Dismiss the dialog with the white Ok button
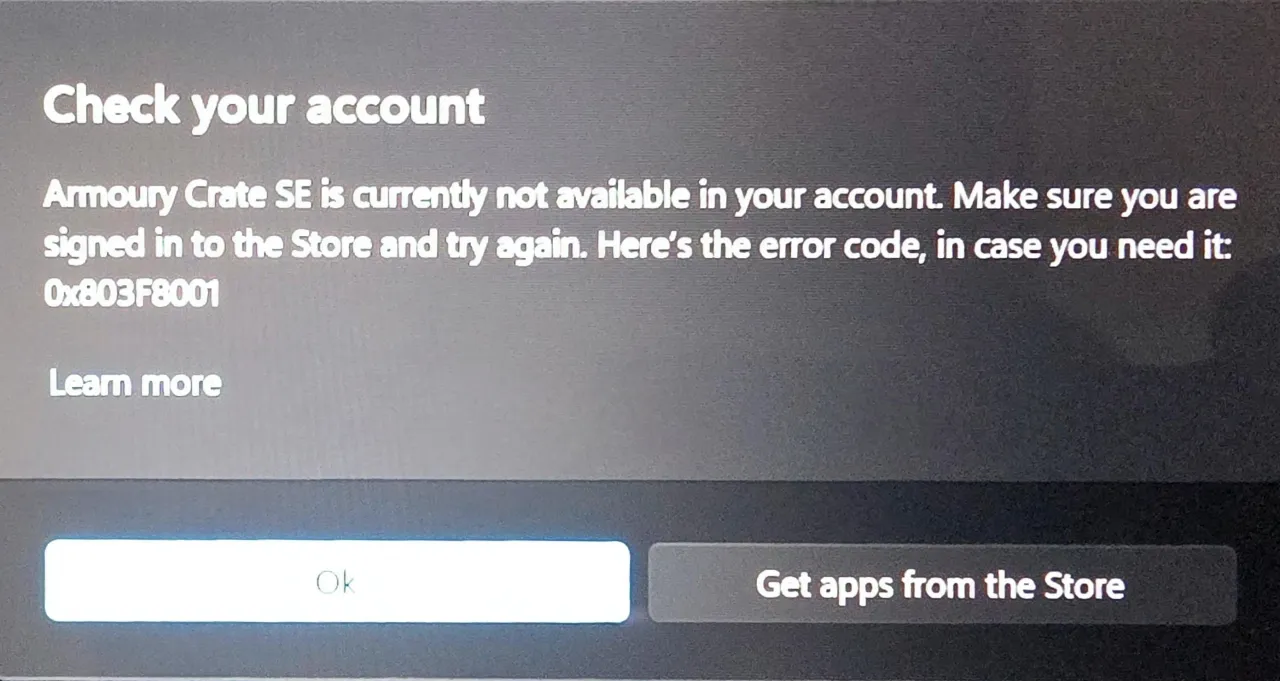This screenshot has width=1280, height=681. [x=337, y=582]
